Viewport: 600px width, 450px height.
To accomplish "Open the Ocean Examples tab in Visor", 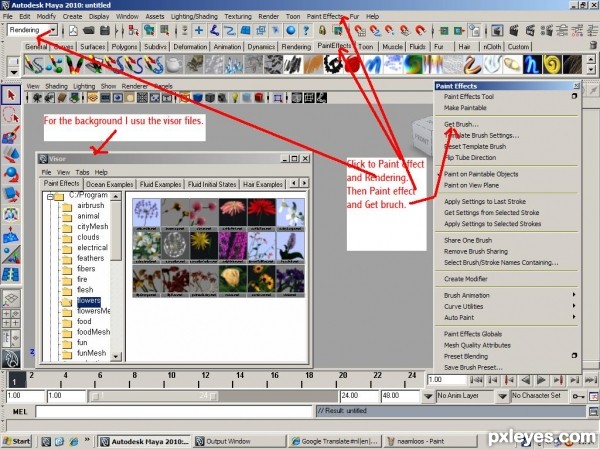I will coord(109,184).
